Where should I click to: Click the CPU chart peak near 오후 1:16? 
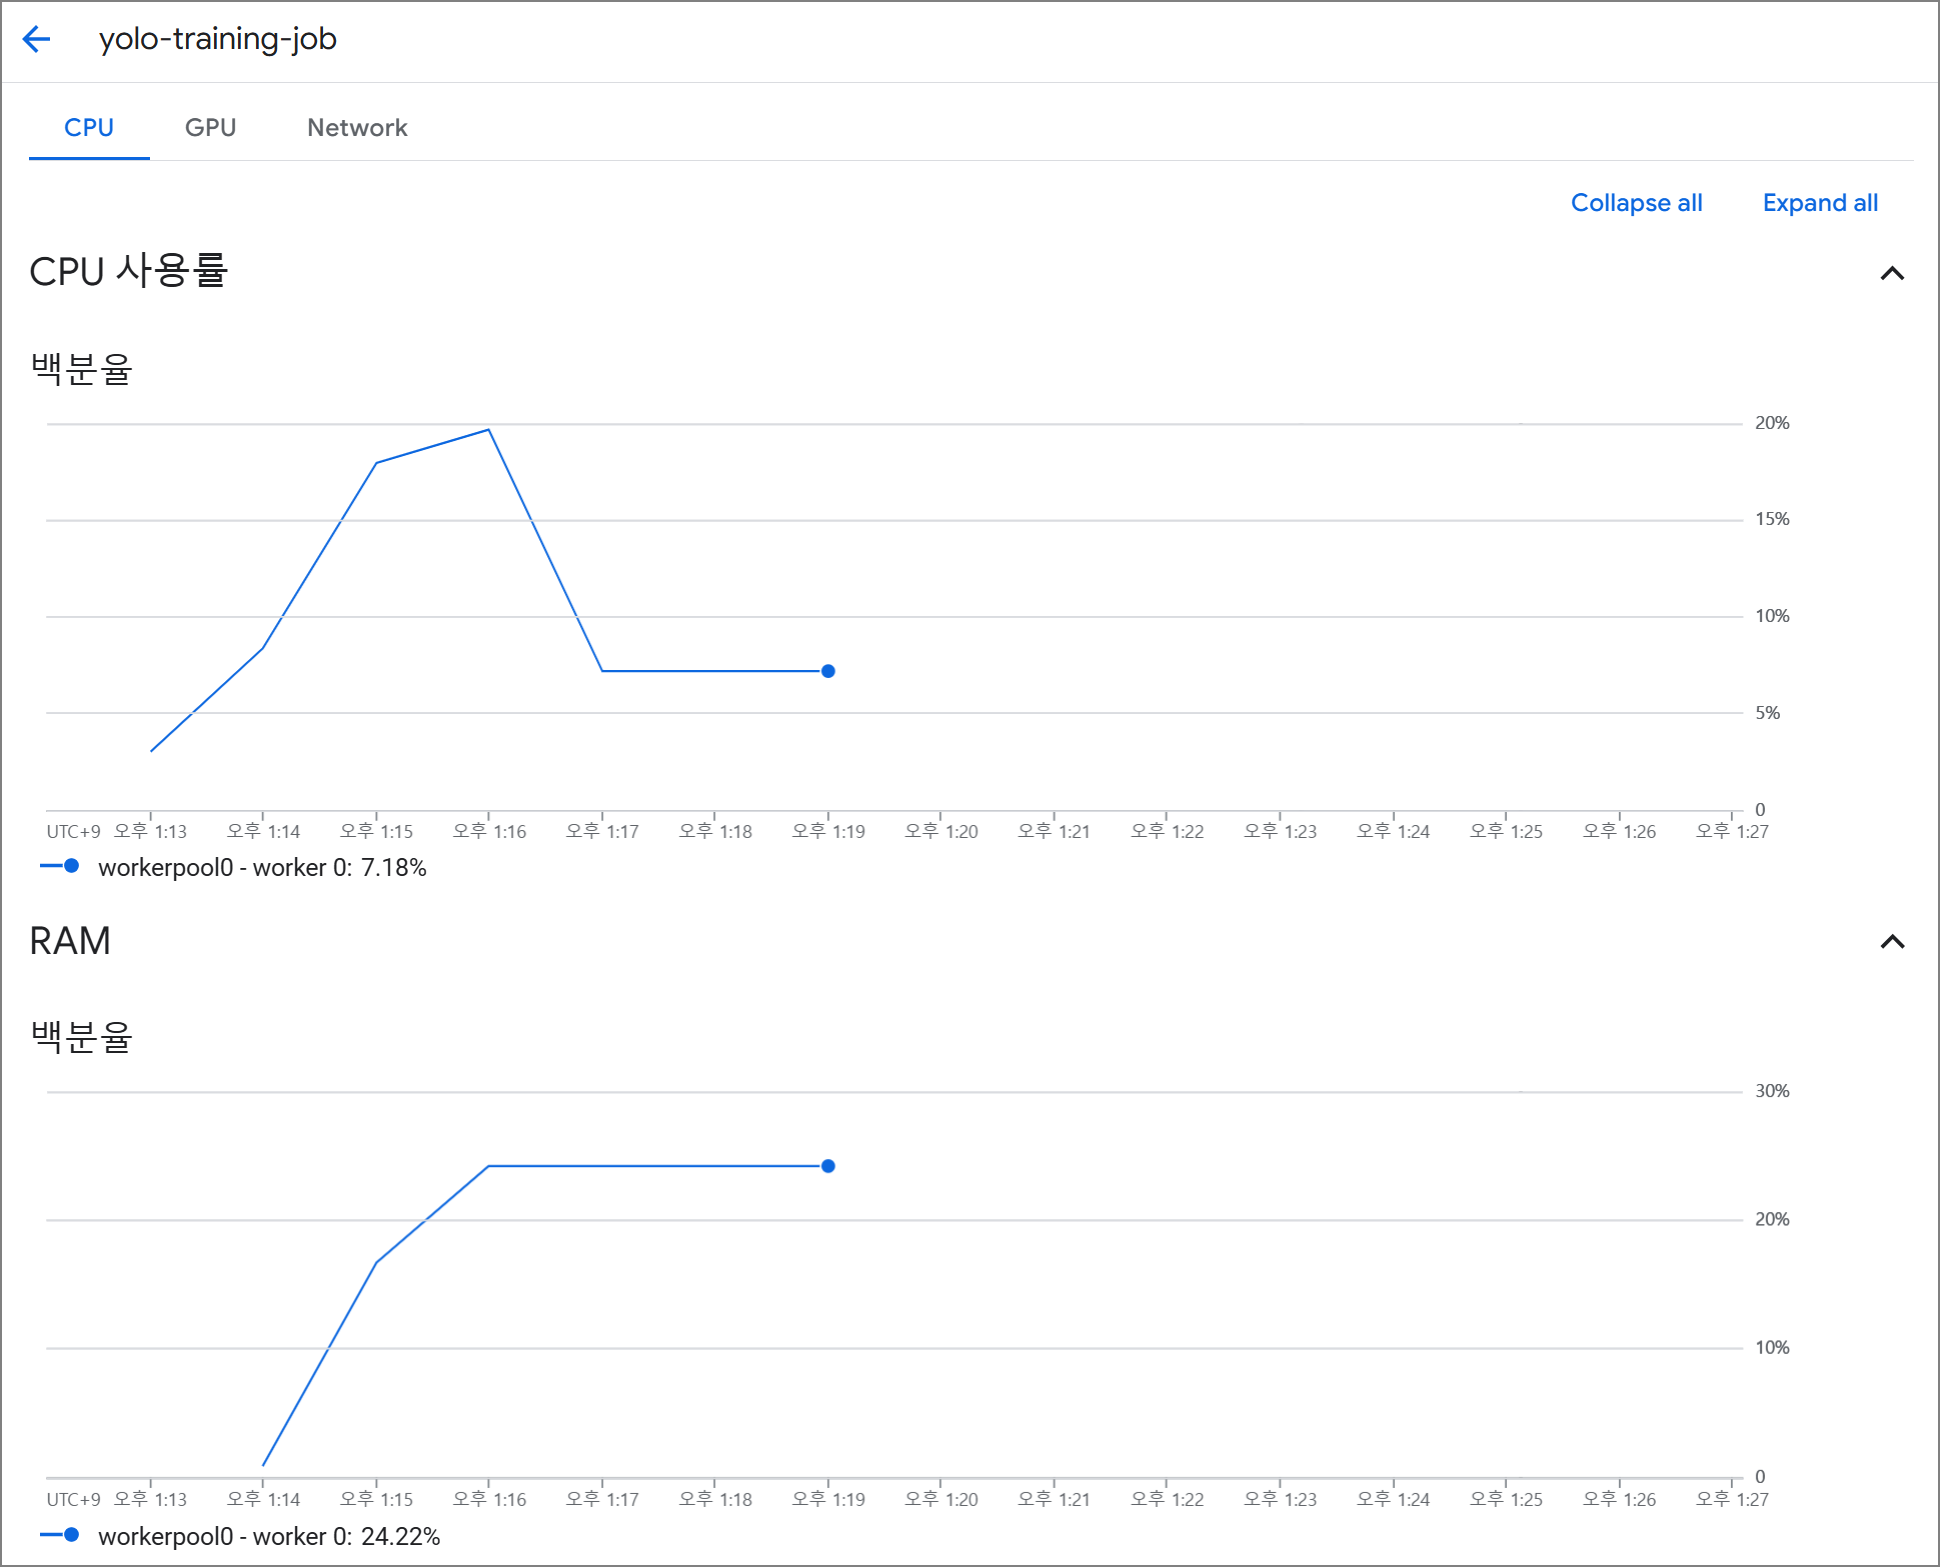click(x=488, y=430)
